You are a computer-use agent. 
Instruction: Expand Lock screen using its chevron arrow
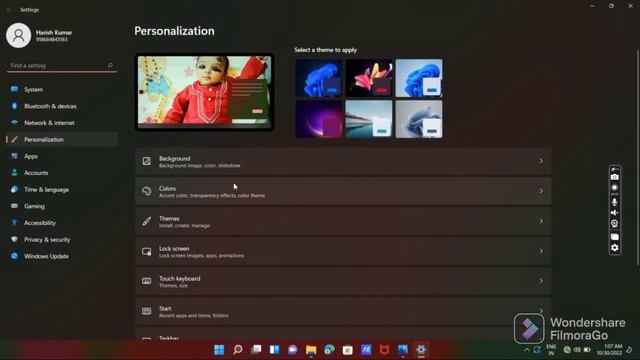coord(541,251)
